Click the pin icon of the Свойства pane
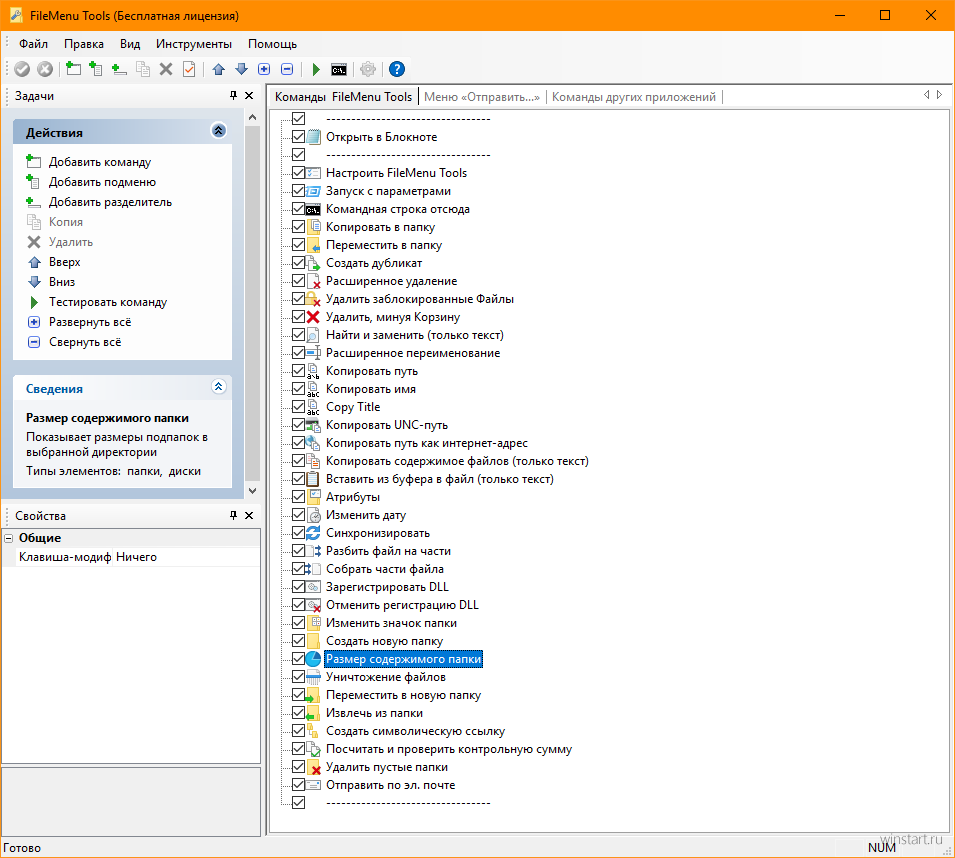The width and height of the screenshot is (955, 858). [233, 516]
